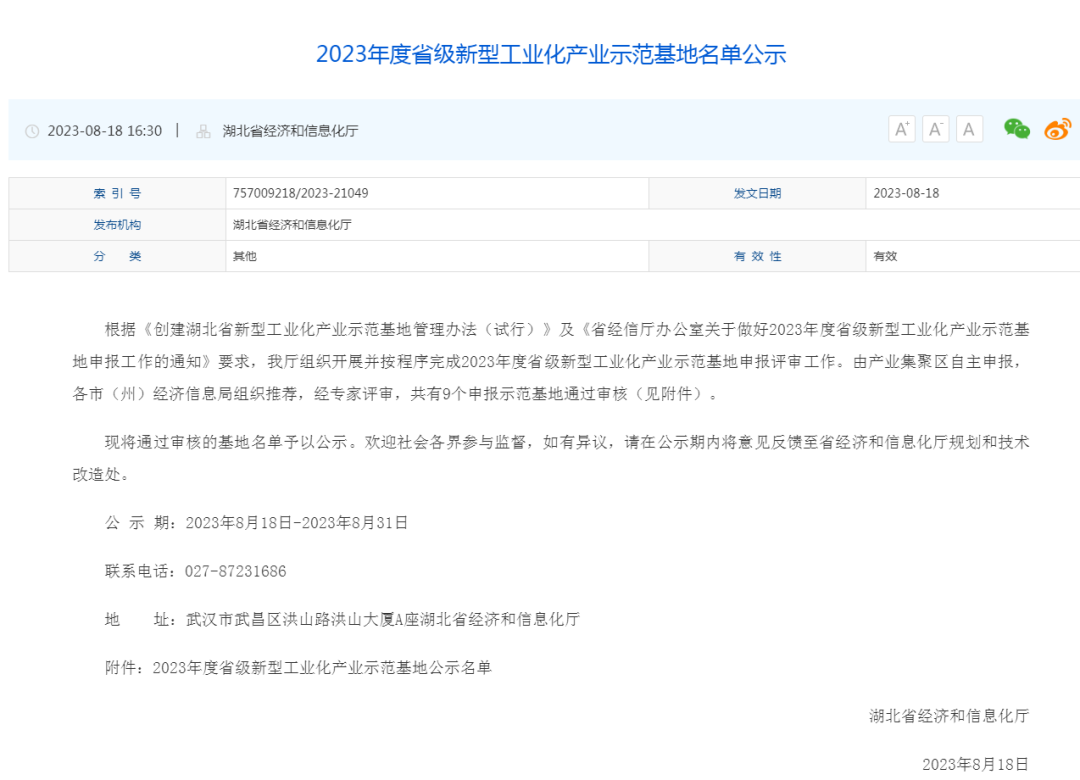Click the 索引号 label cell
The image size is (1080, 780).
117,193
